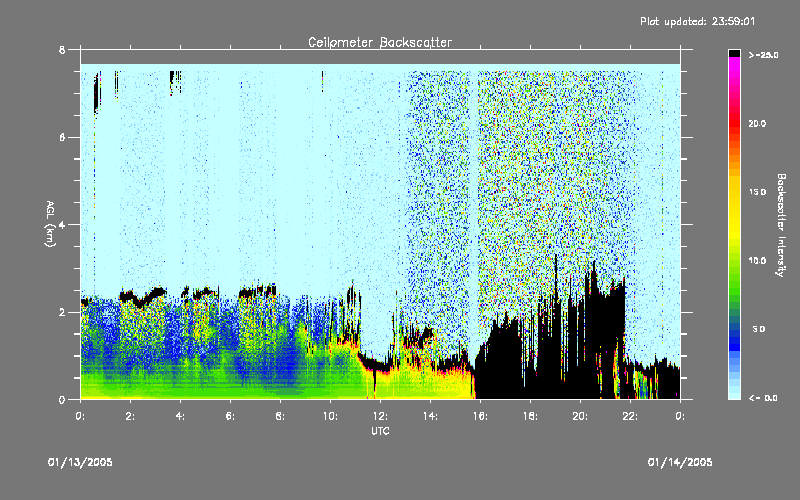This screenshot has width=800, height=500.
Task: Click the x-axis tick label '22:'
Action: [630, 416]
